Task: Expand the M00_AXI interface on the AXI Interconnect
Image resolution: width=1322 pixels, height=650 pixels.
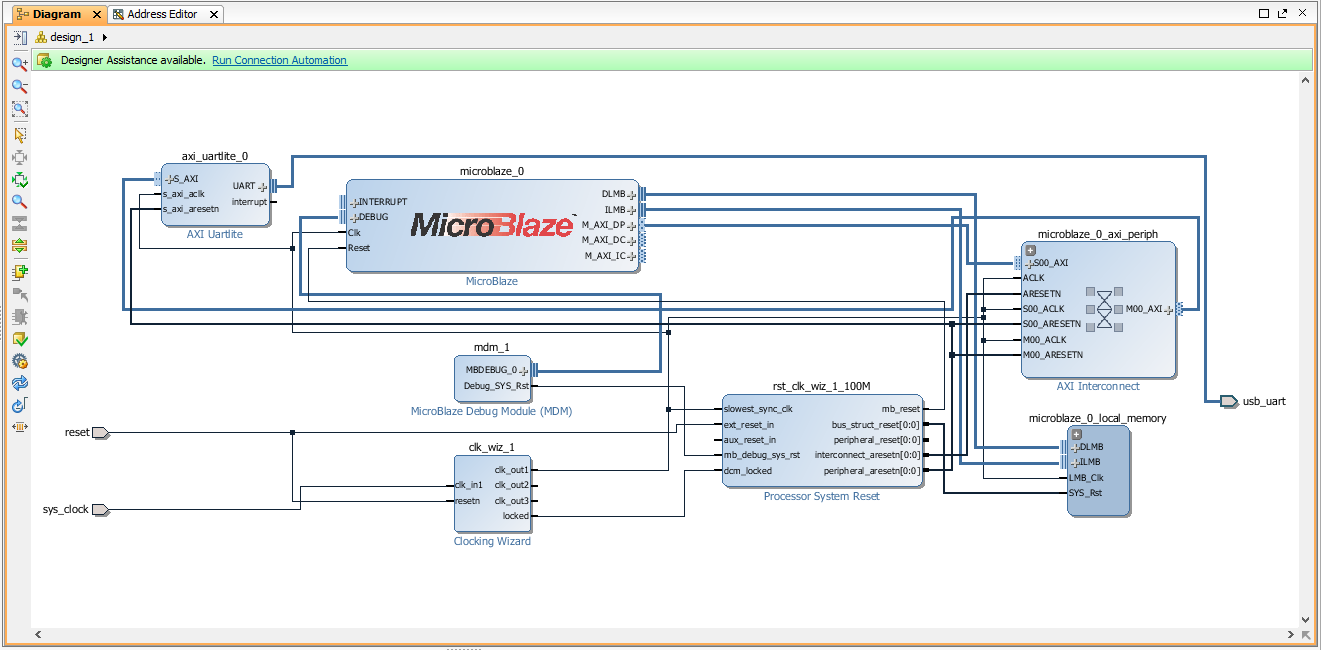Action: click(x=1168, y=310)
